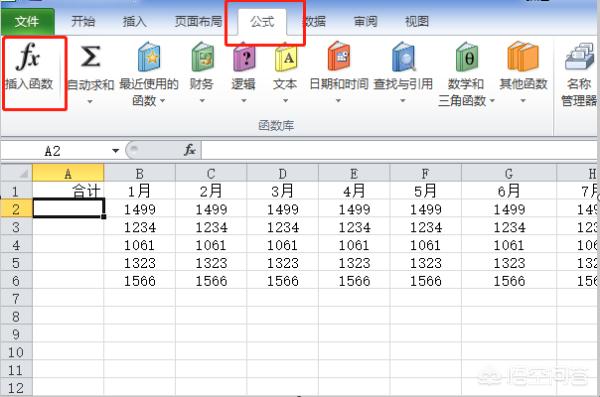Click cell E5 with value 1323
Viewport: 600px width, 397px height.
point(354,263)
